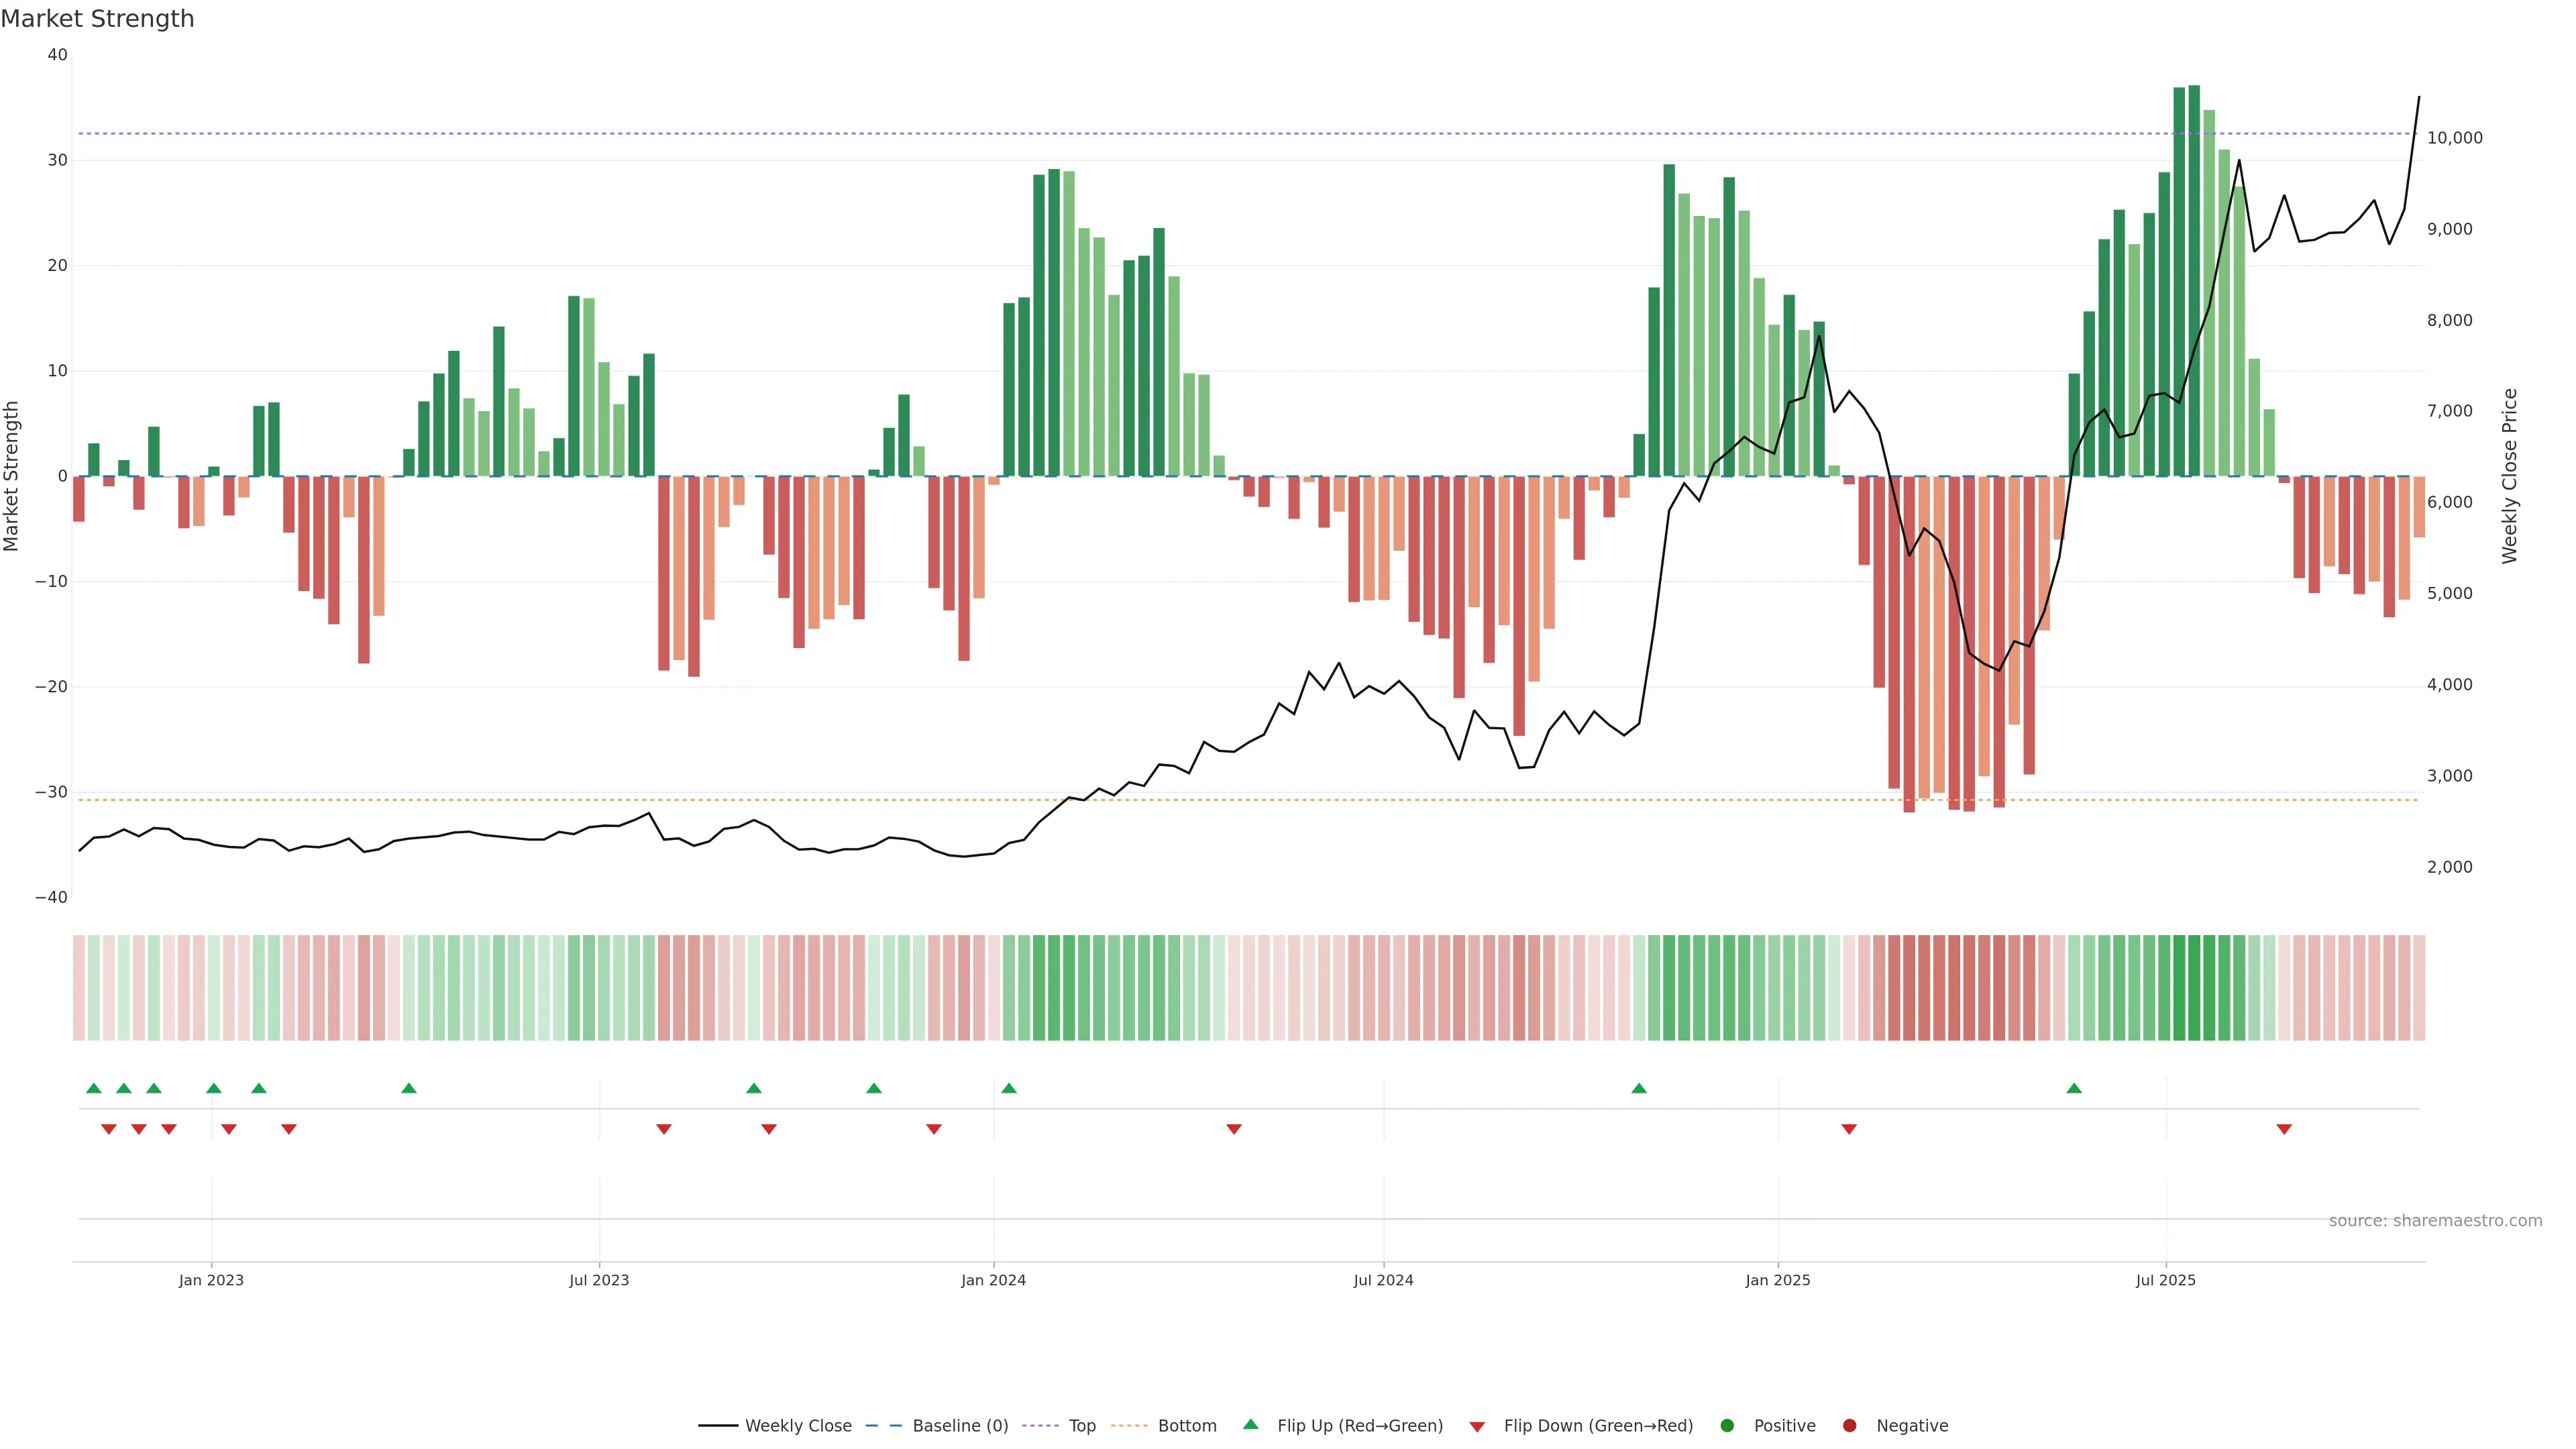Click the rightmost red flip-down triangle marker
2576x1449 pixels.
2284,1129
